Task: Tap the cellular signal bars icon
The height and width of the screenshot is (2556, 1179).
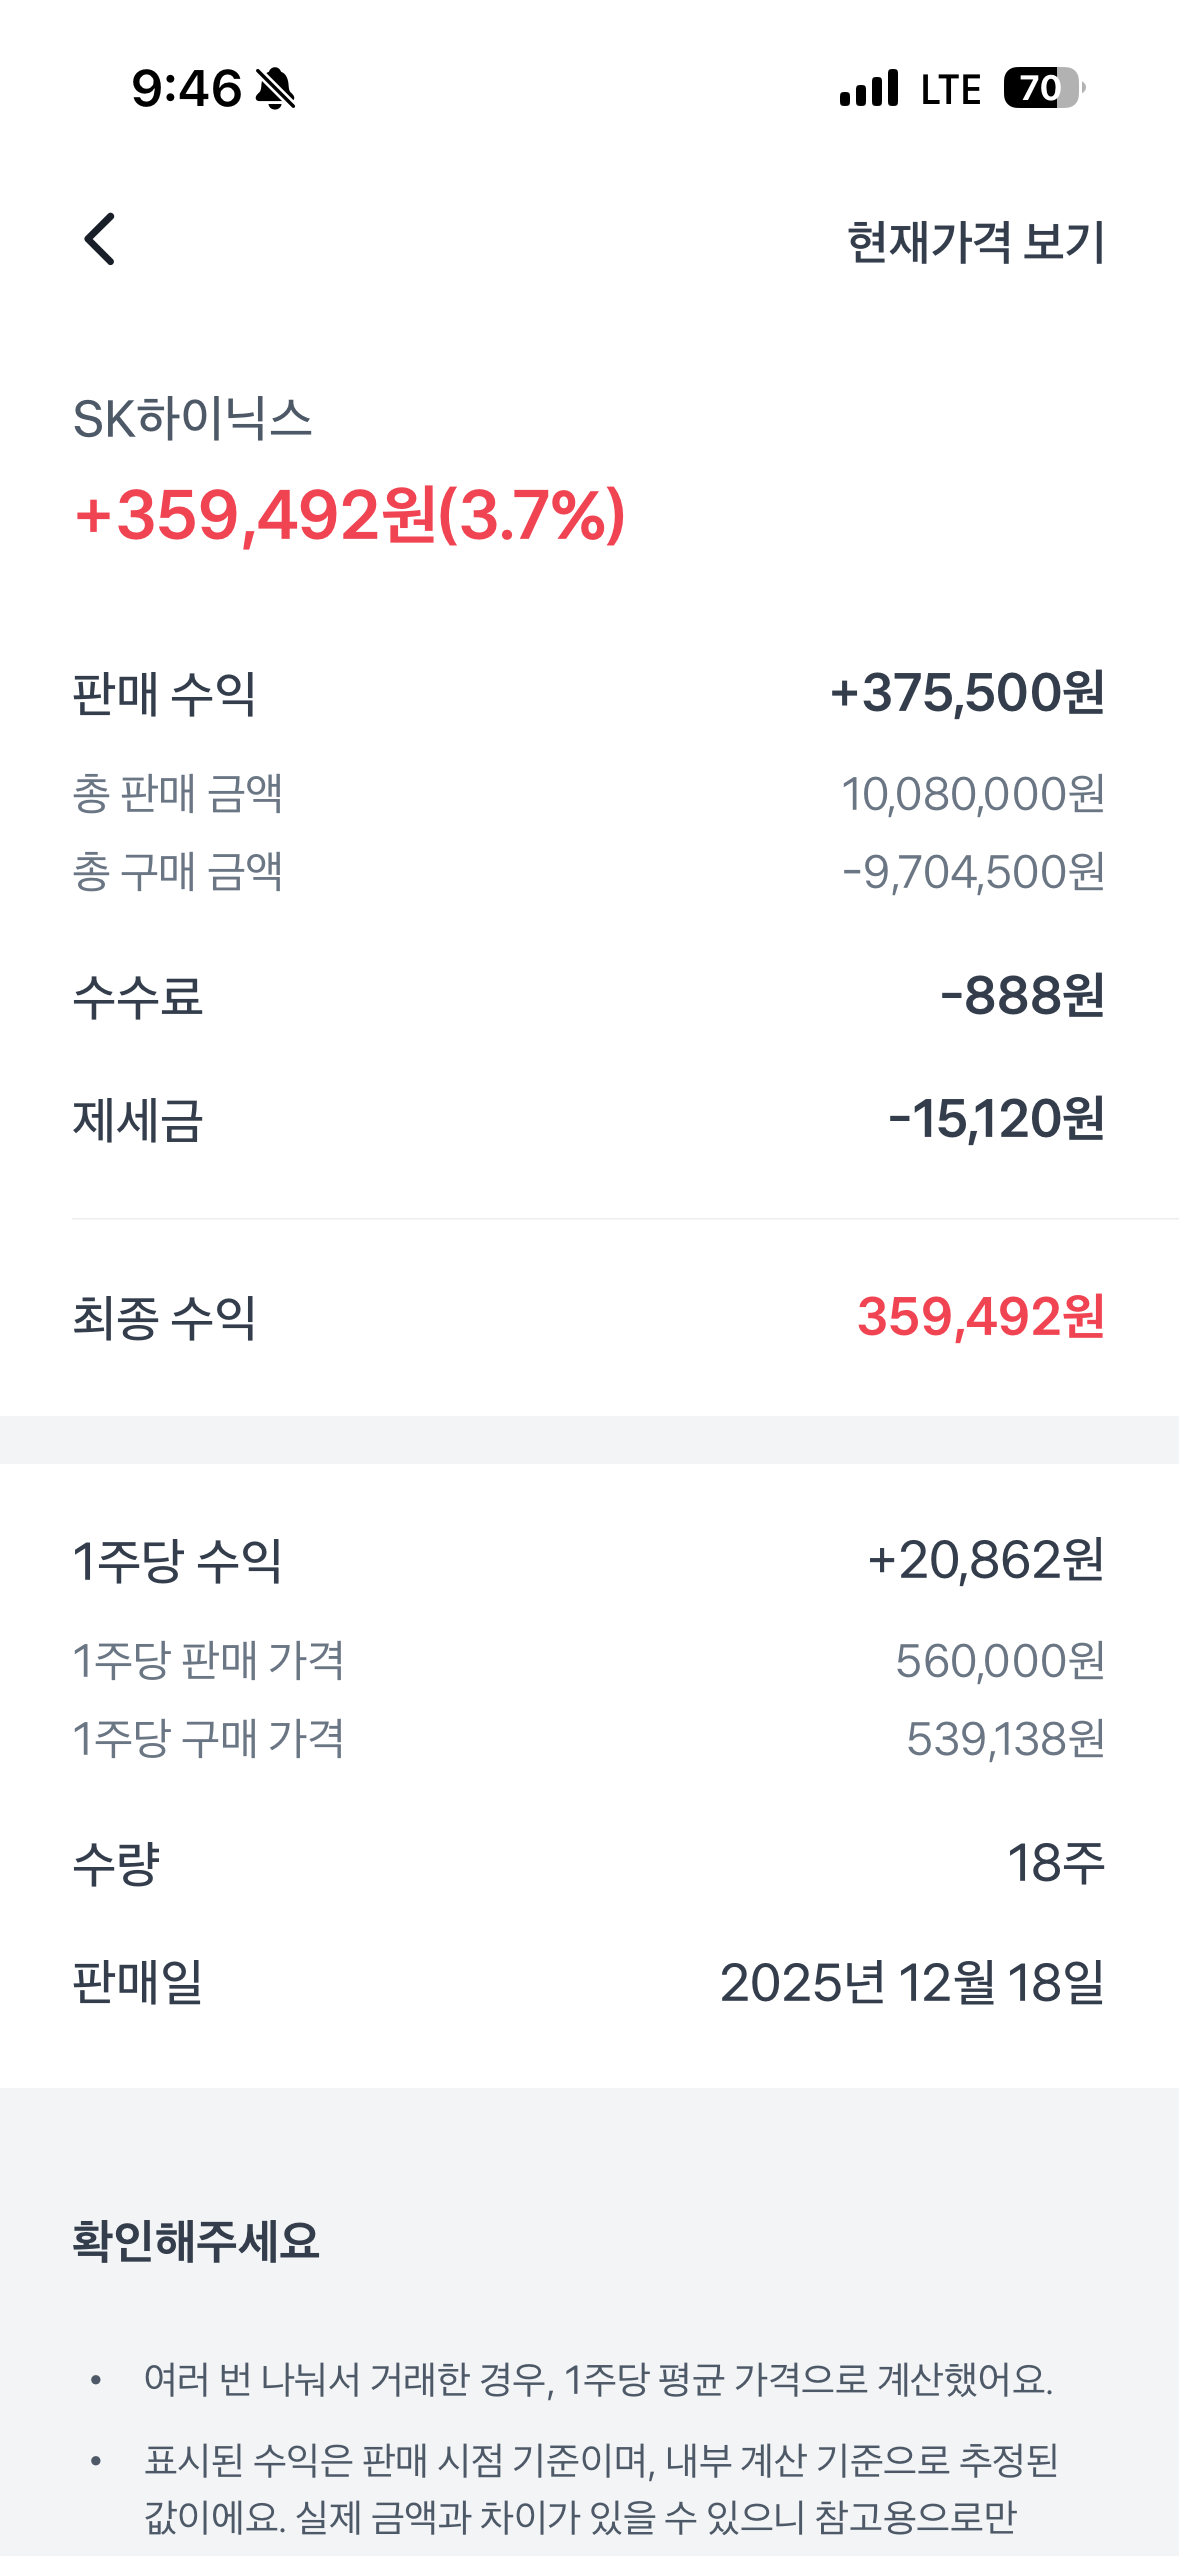Action: (x=869, y=89)
